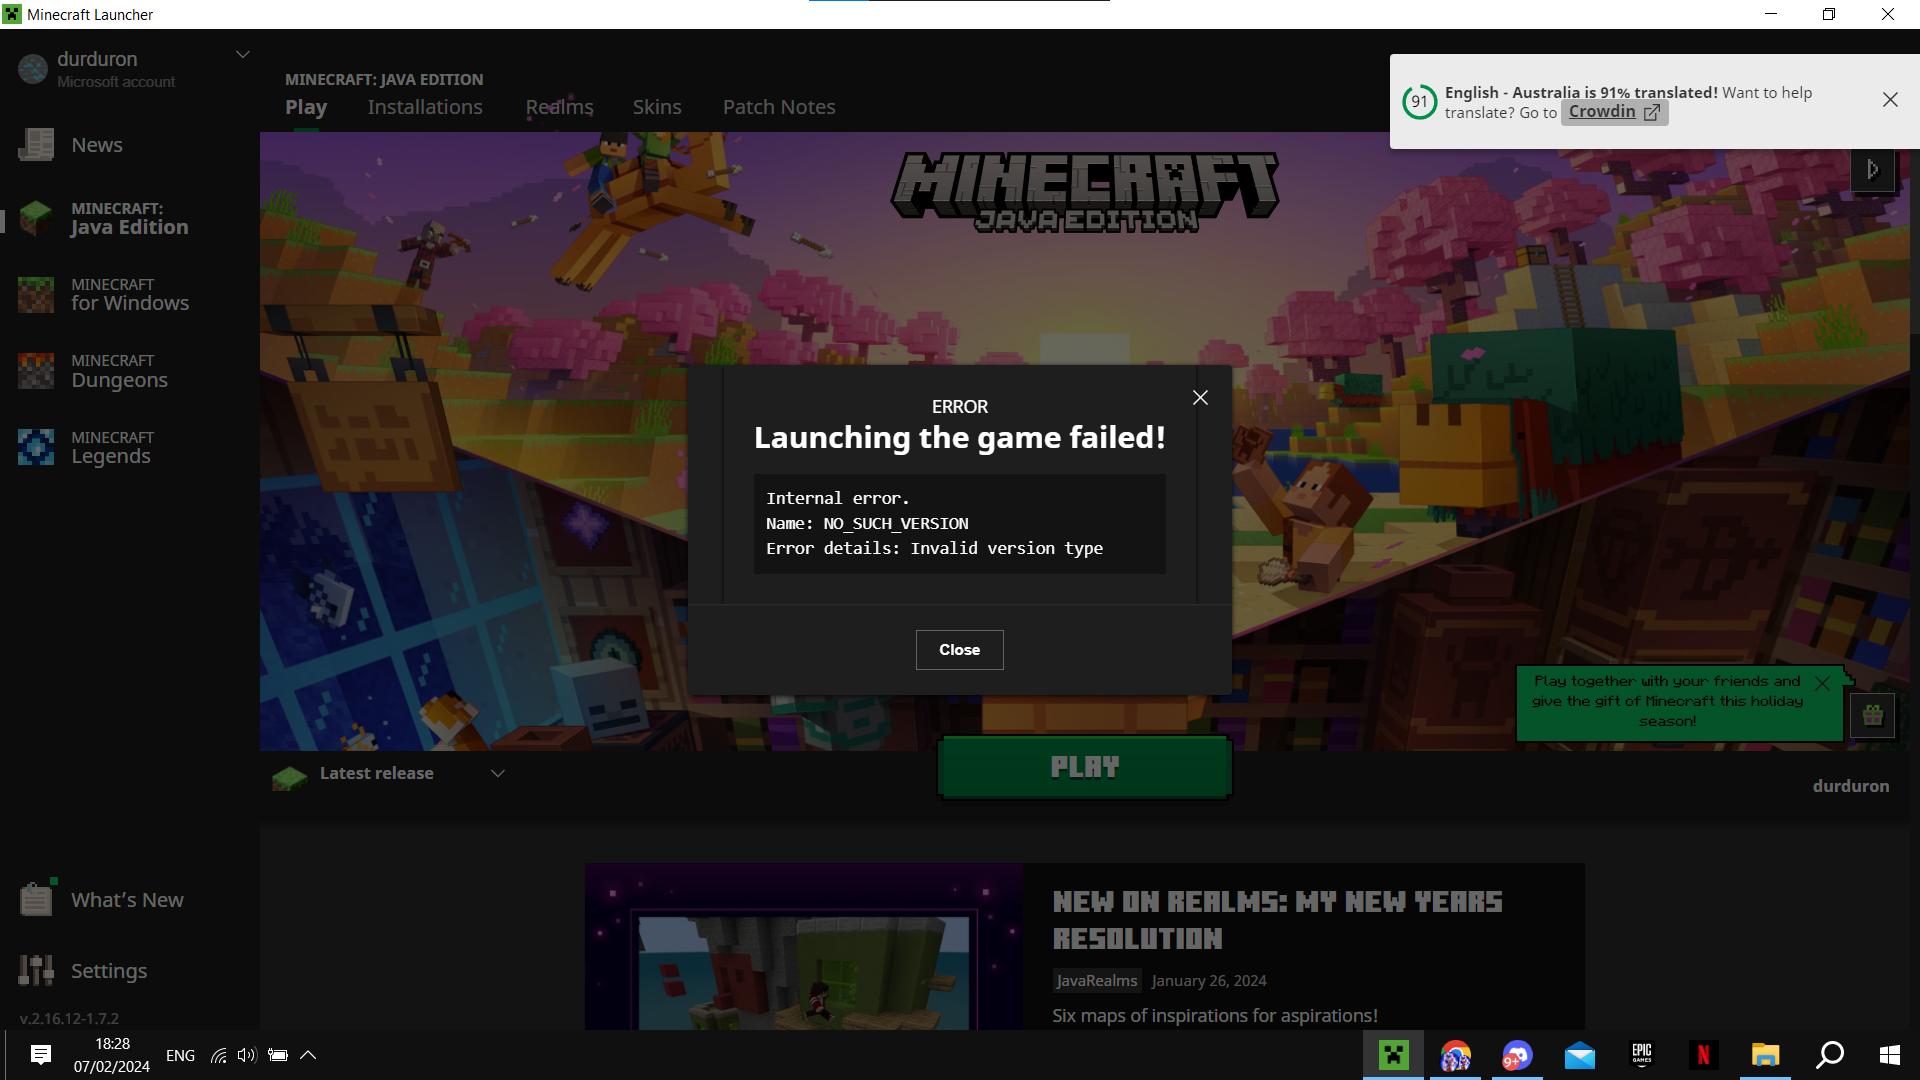Open Epic Games from the taskbar

click(1642, 1055)
